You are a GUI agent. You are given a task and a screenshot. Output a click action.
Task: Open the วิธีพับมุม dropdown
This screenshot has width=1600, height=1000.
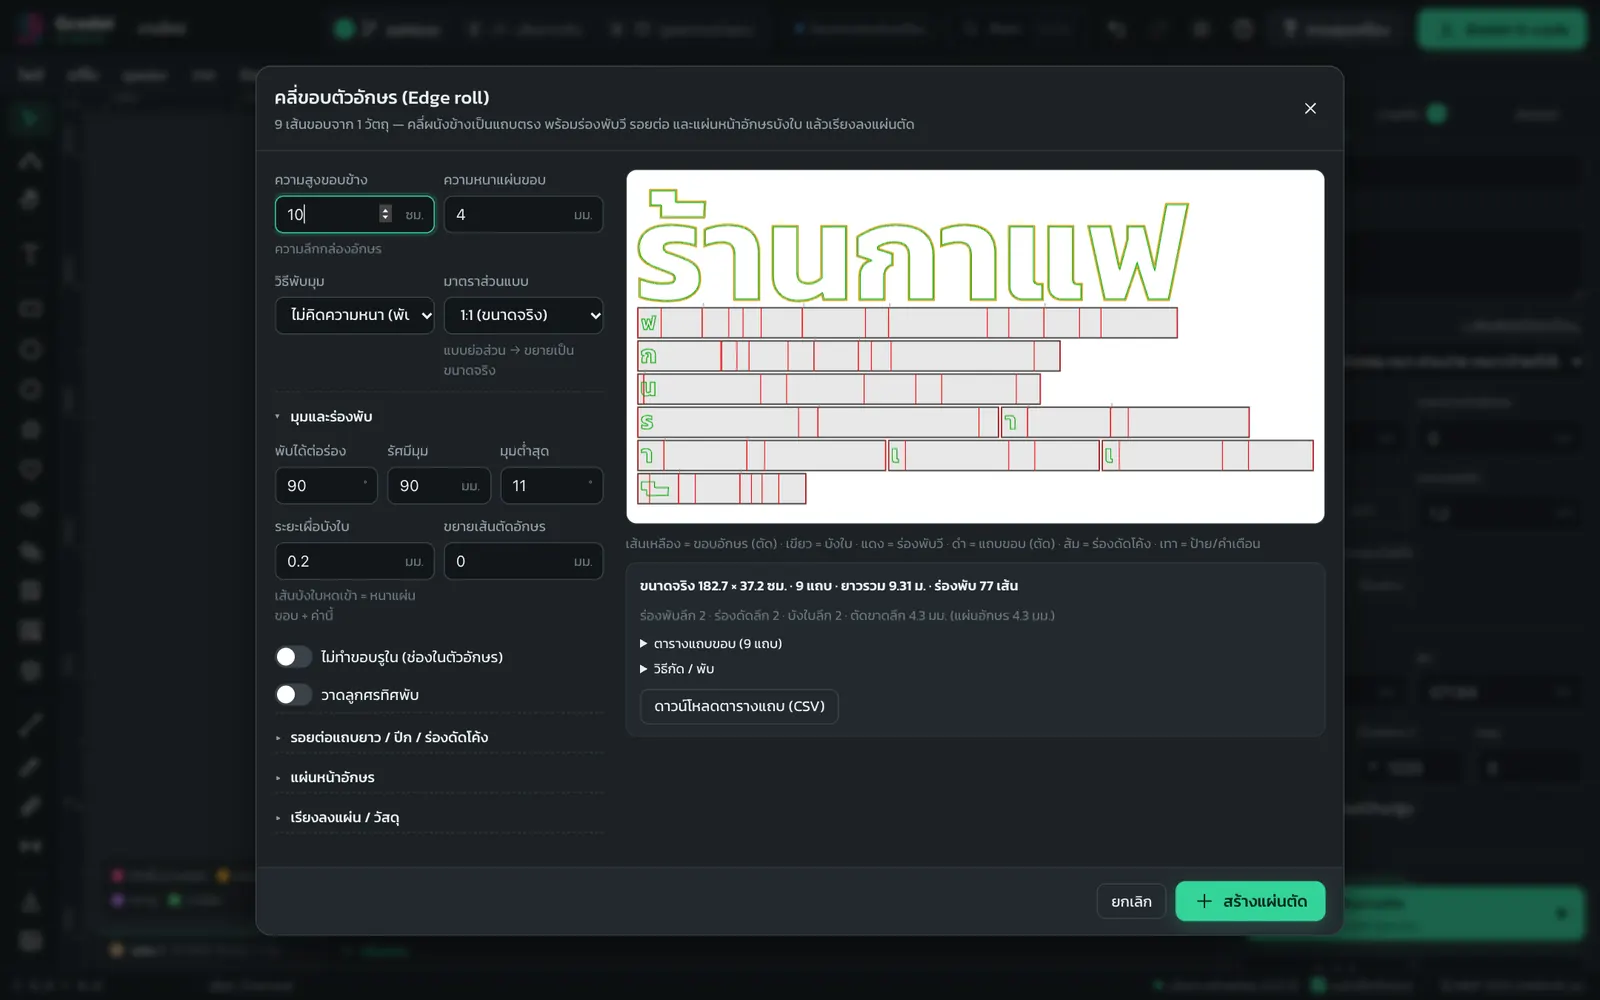pos(354,315)
